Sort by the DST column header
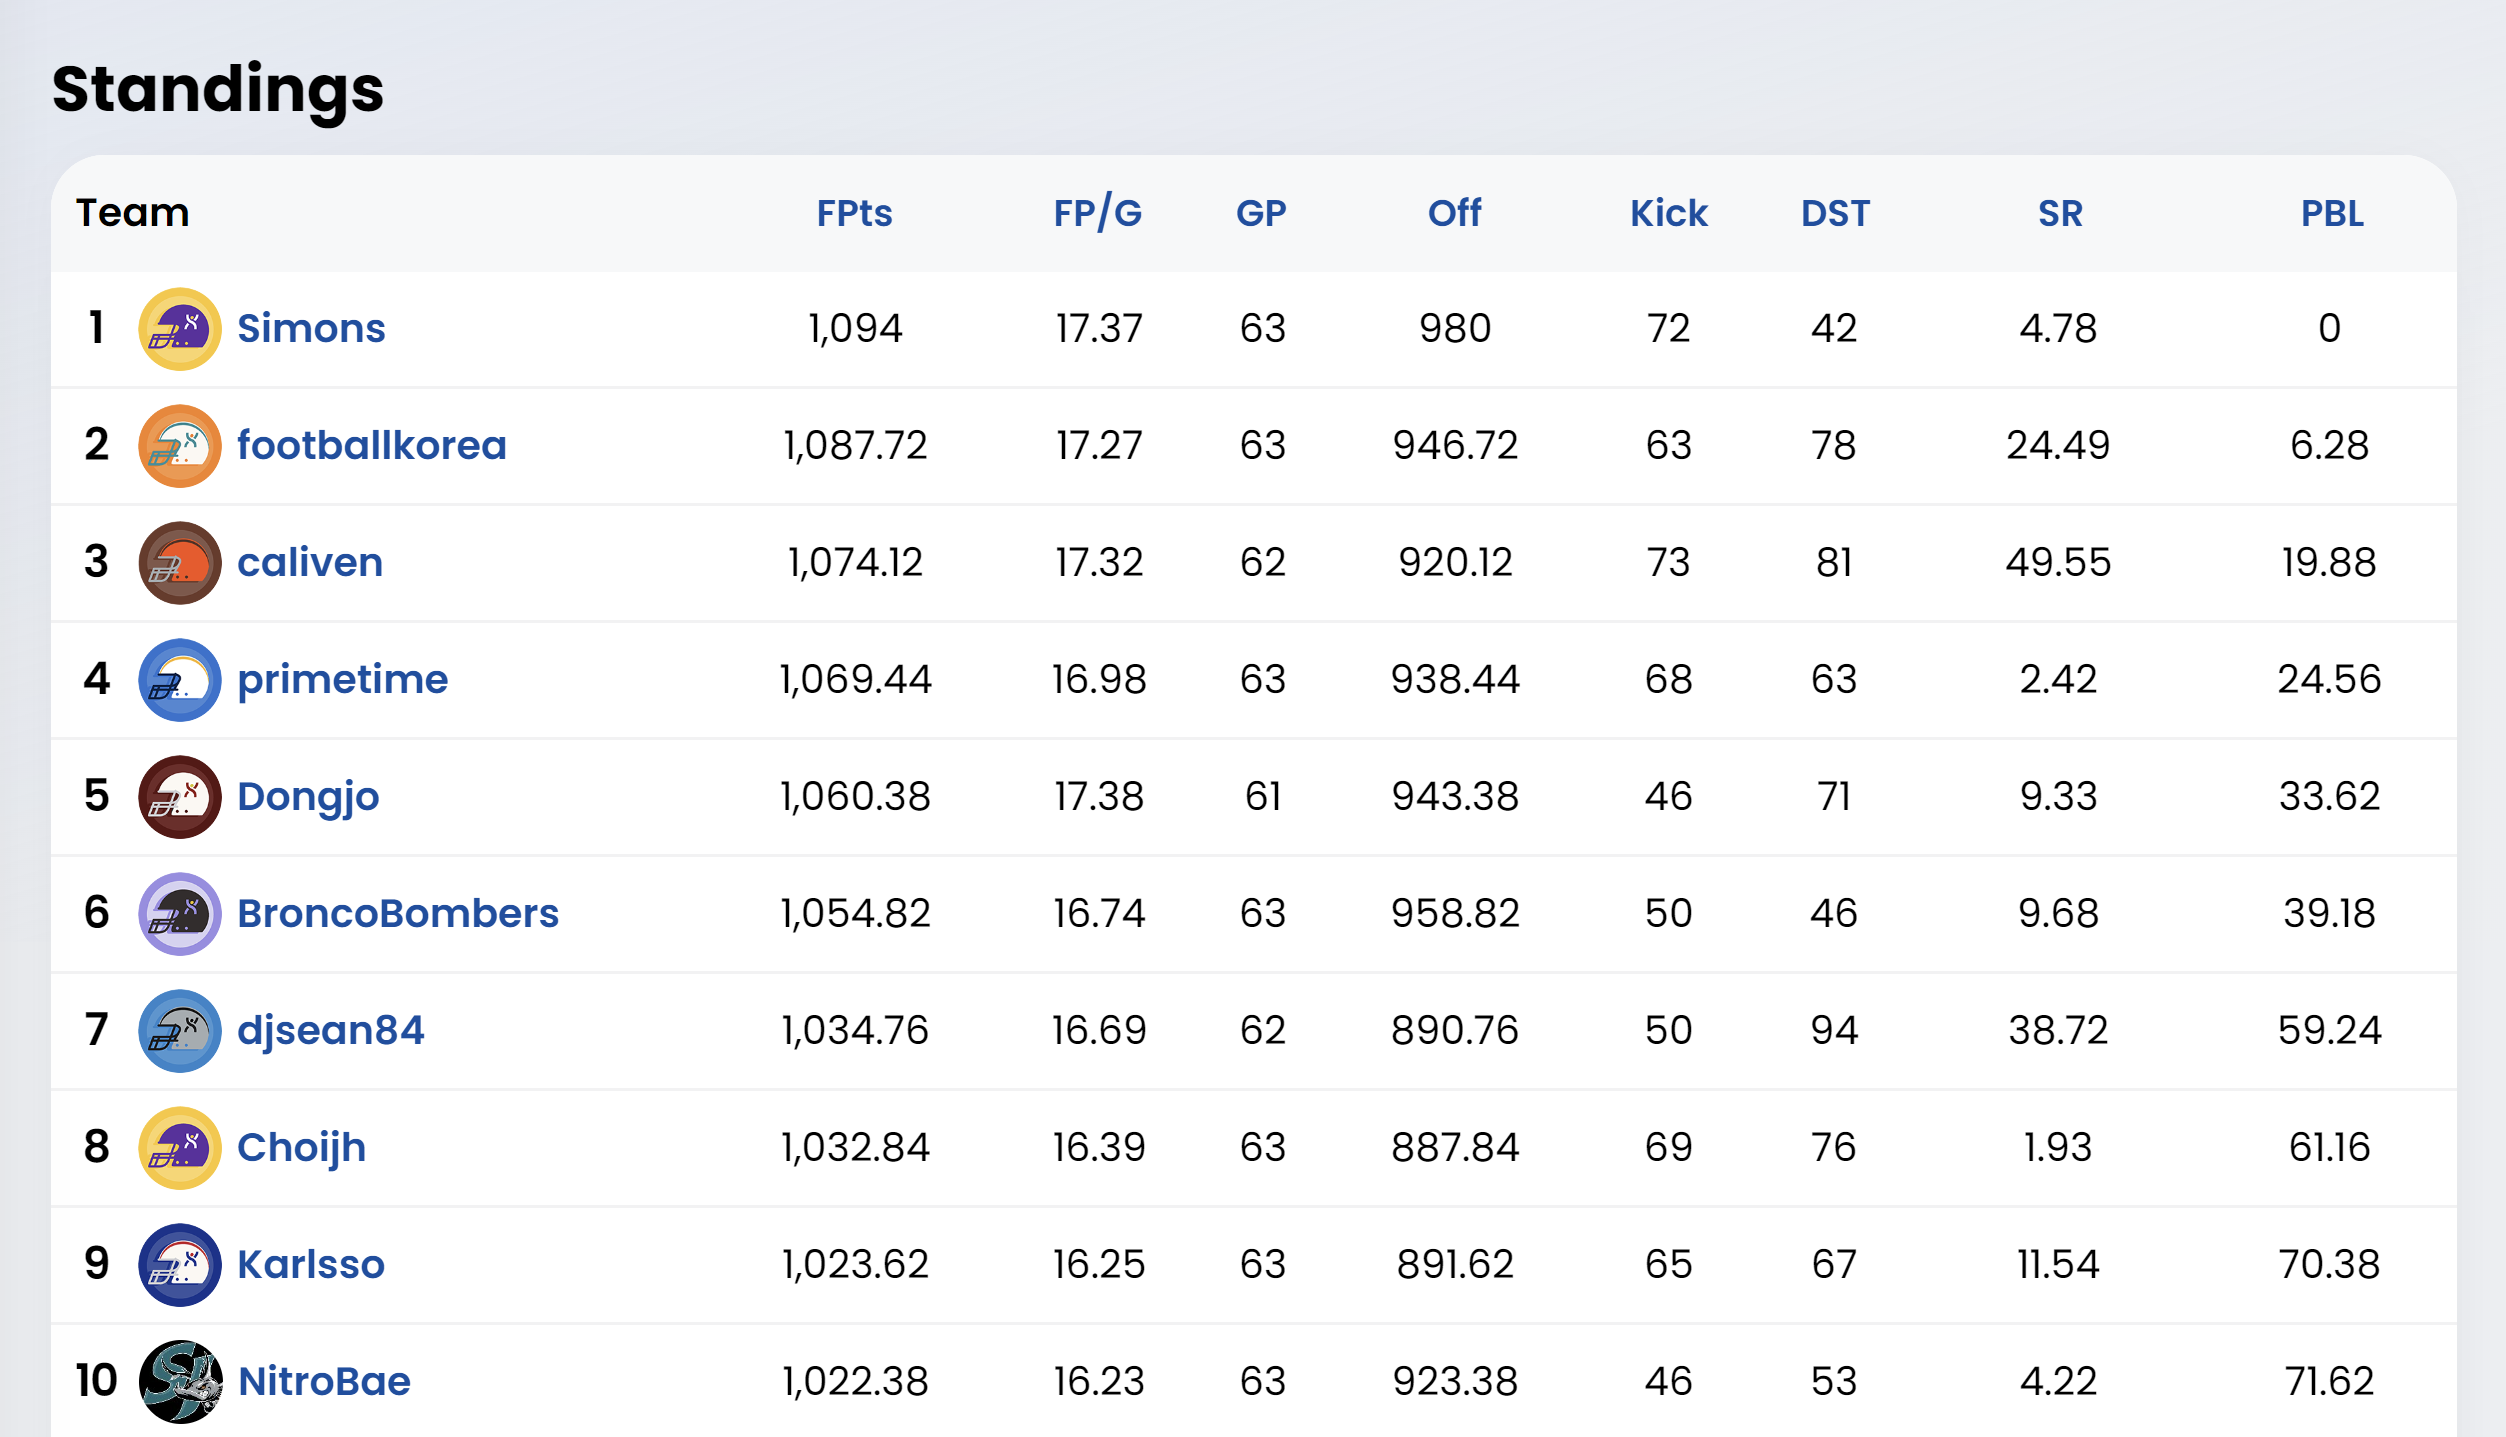 click(x=1835, y=213)
